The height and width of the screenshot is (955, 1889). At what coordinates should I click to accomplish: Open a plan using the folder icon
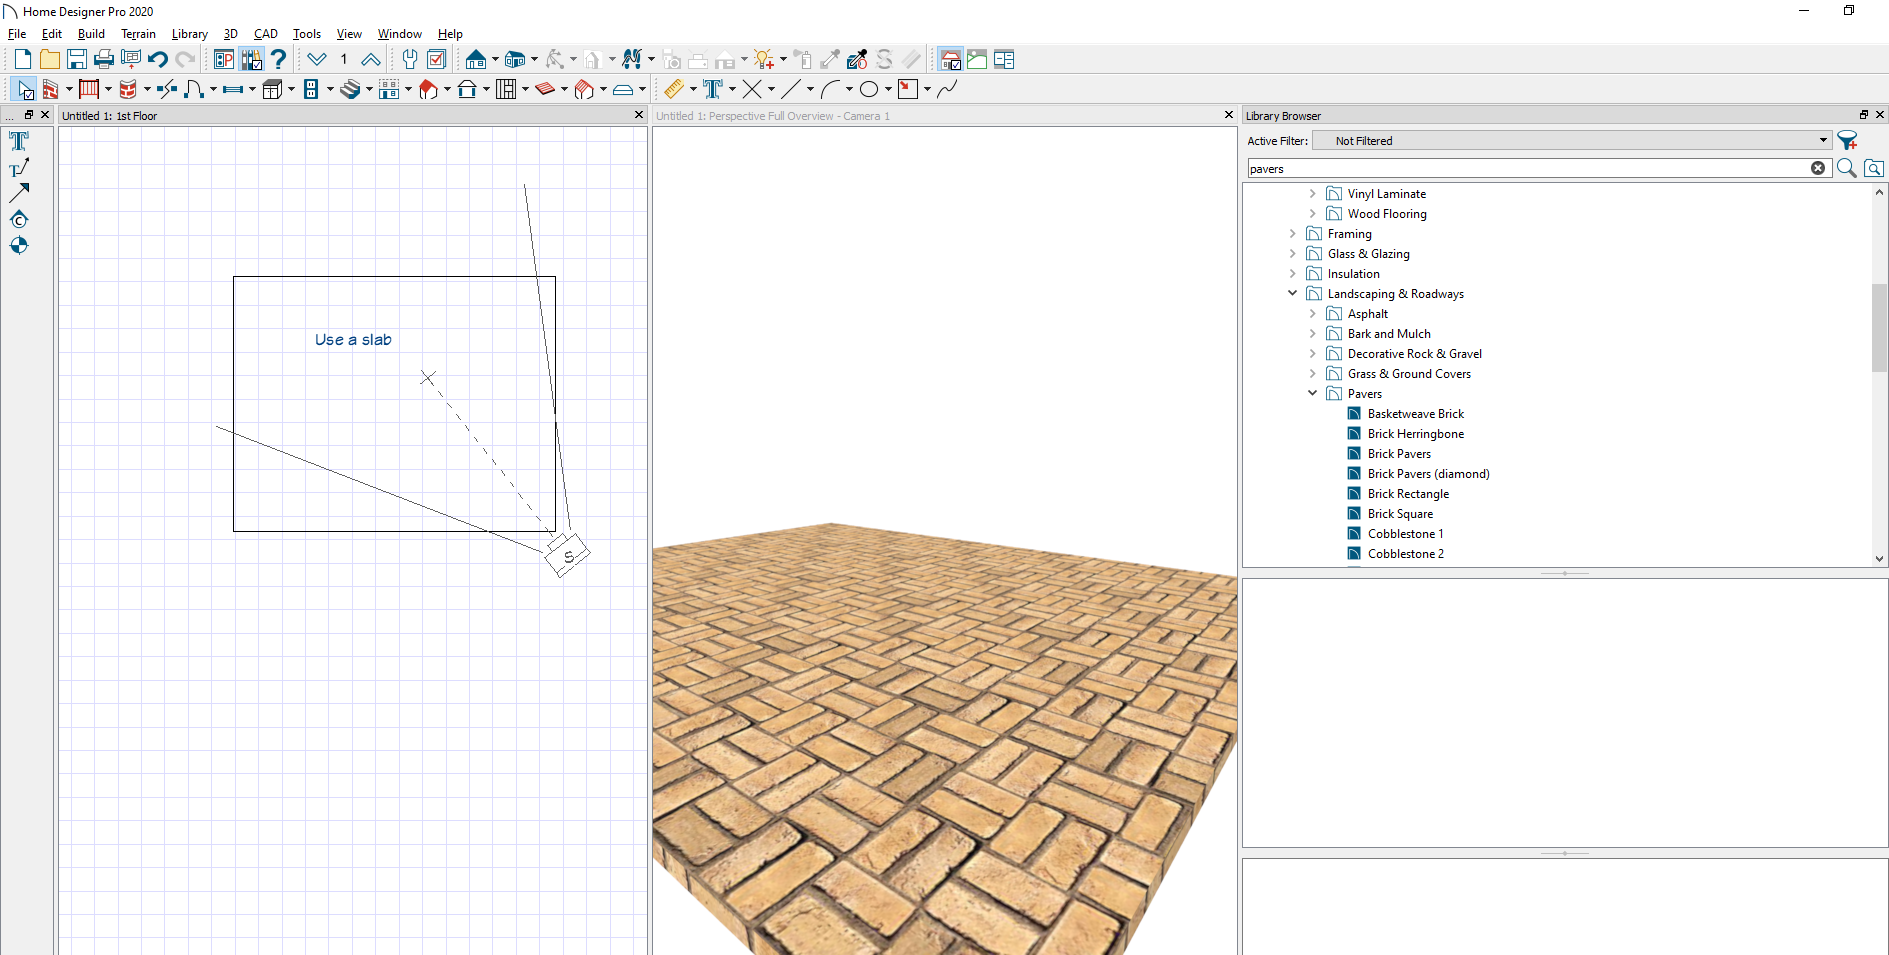tap(49, 60)
